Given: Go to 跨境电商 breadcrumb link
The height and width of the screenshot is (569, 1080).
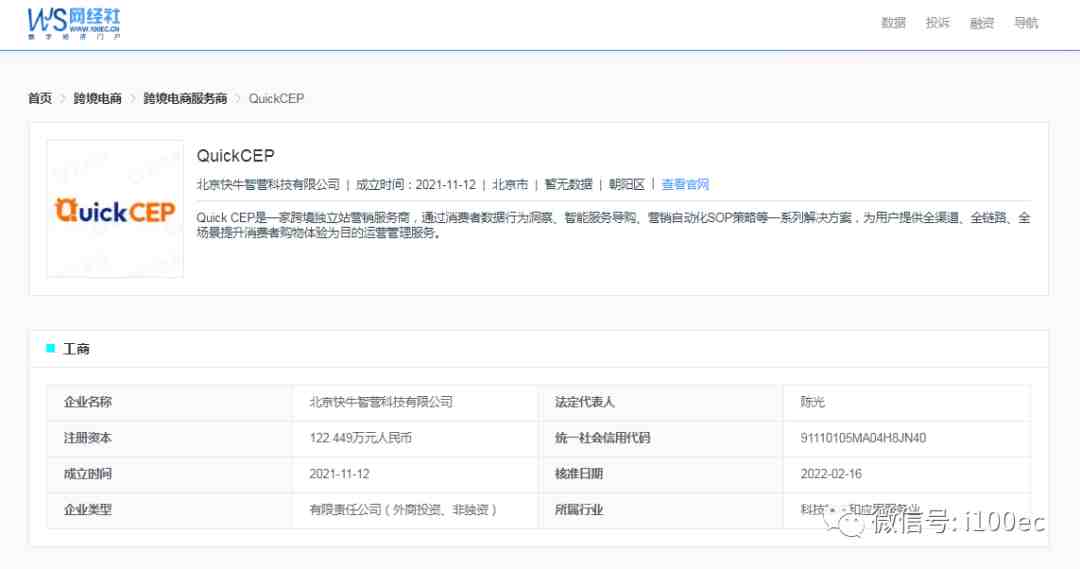Looking at the screenshot, I should click(97, 99).
